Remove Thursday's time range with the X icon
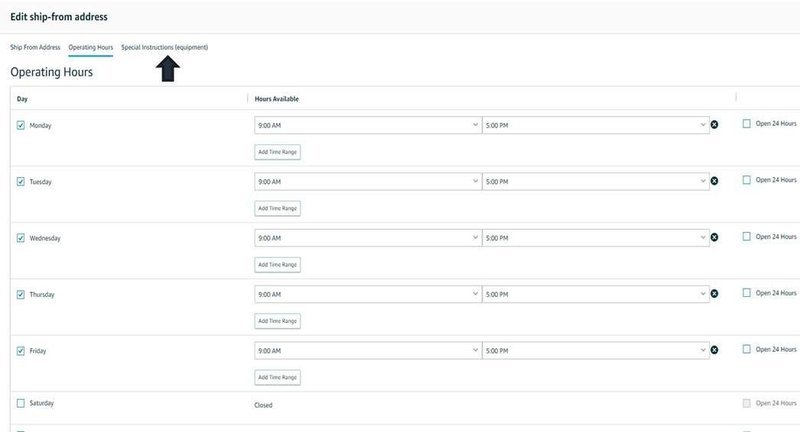The width and height of the screenshot is (800, 432). pos(714,294)
